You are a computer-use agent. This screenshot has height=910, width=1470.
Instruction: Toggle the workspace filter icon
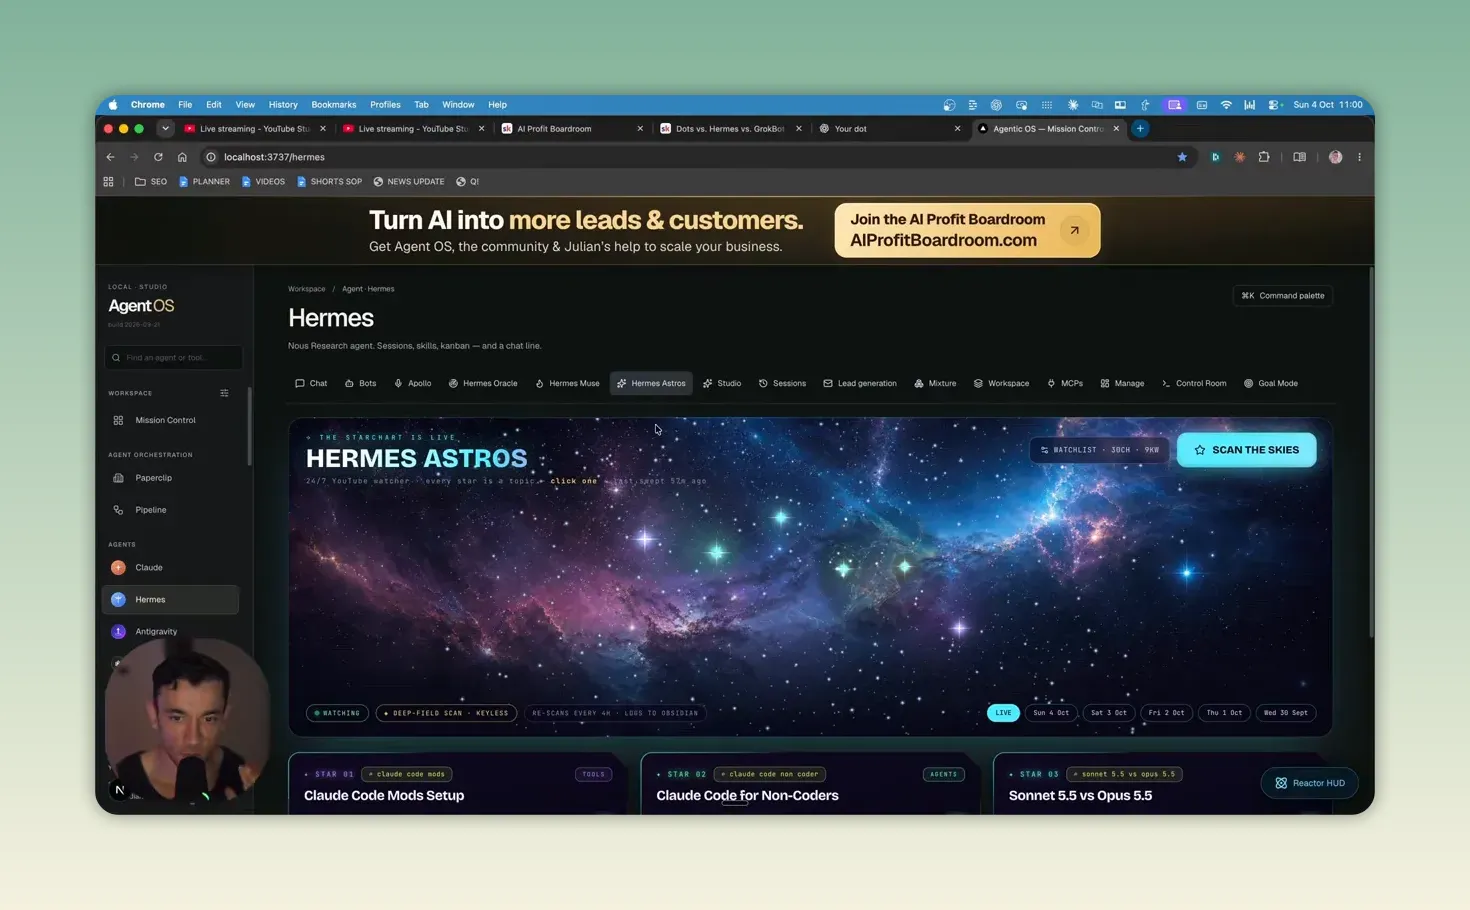click(224, 393)
